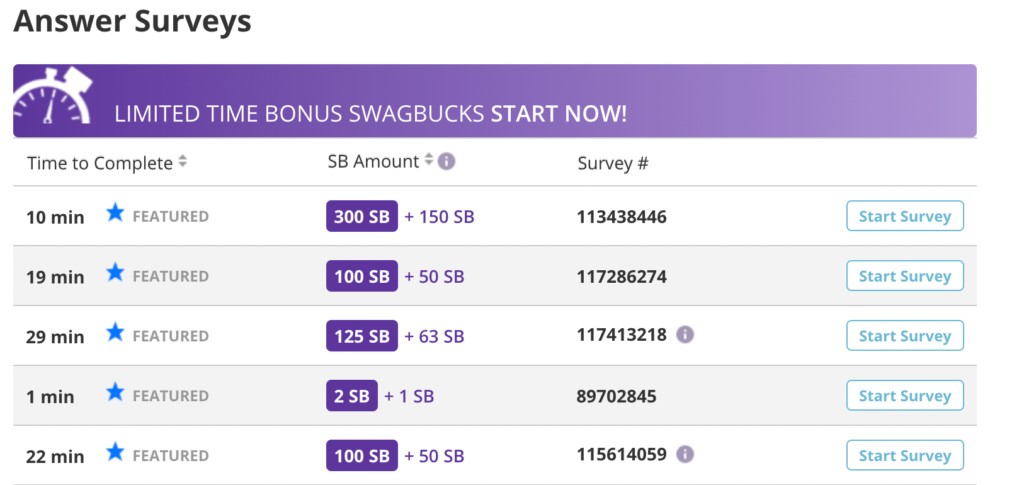Click the 300 SB amount badge
Screen dimensions: 1024x485
pyautogui.click(x=362, y=216)
